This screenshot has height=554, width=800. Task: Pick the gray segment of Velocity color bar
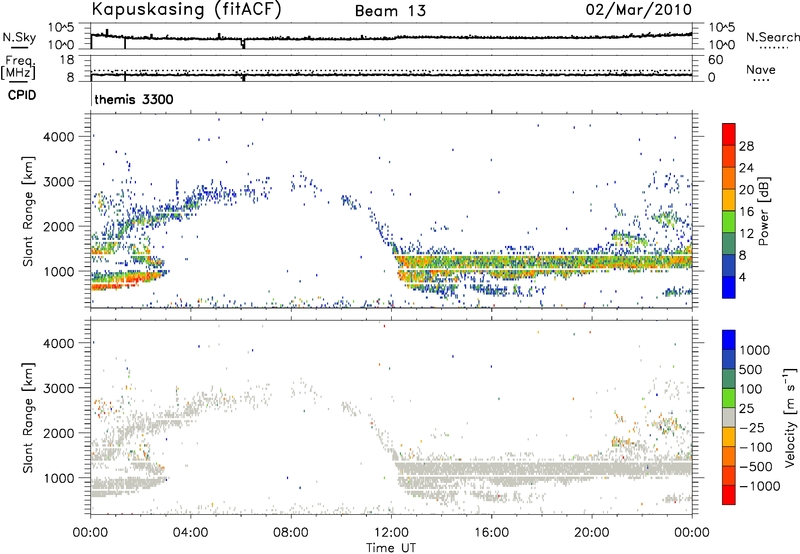click(729, 417)
